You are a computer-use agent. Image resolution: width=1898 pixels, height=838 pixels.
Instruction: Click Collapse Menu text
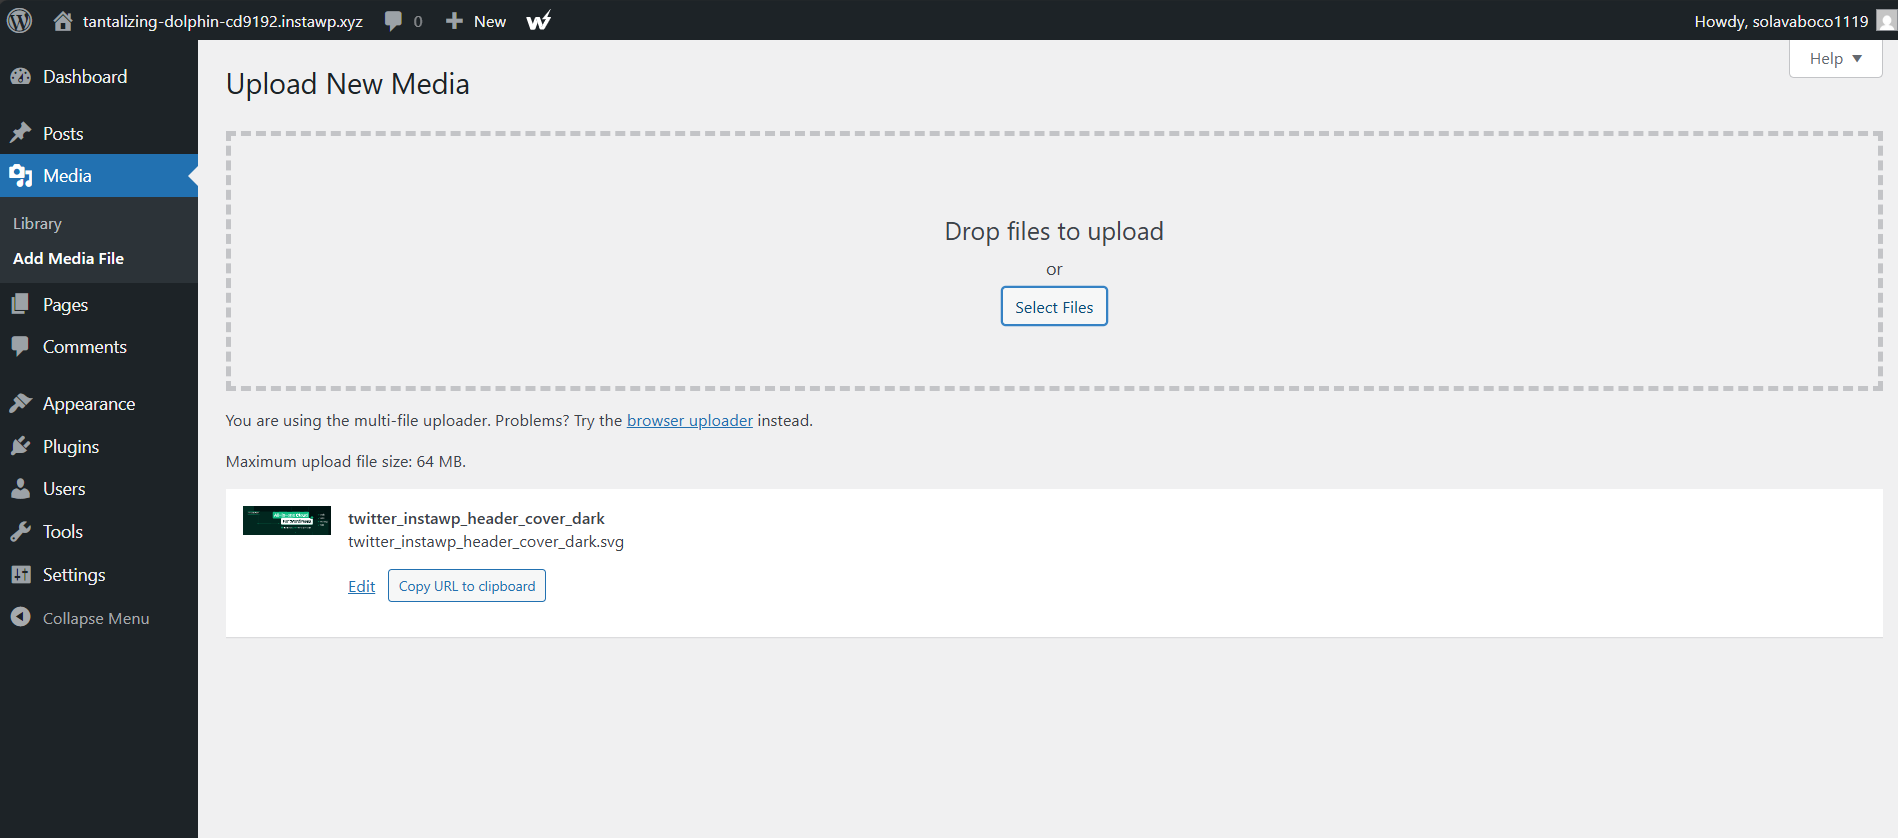pos(96,618)
